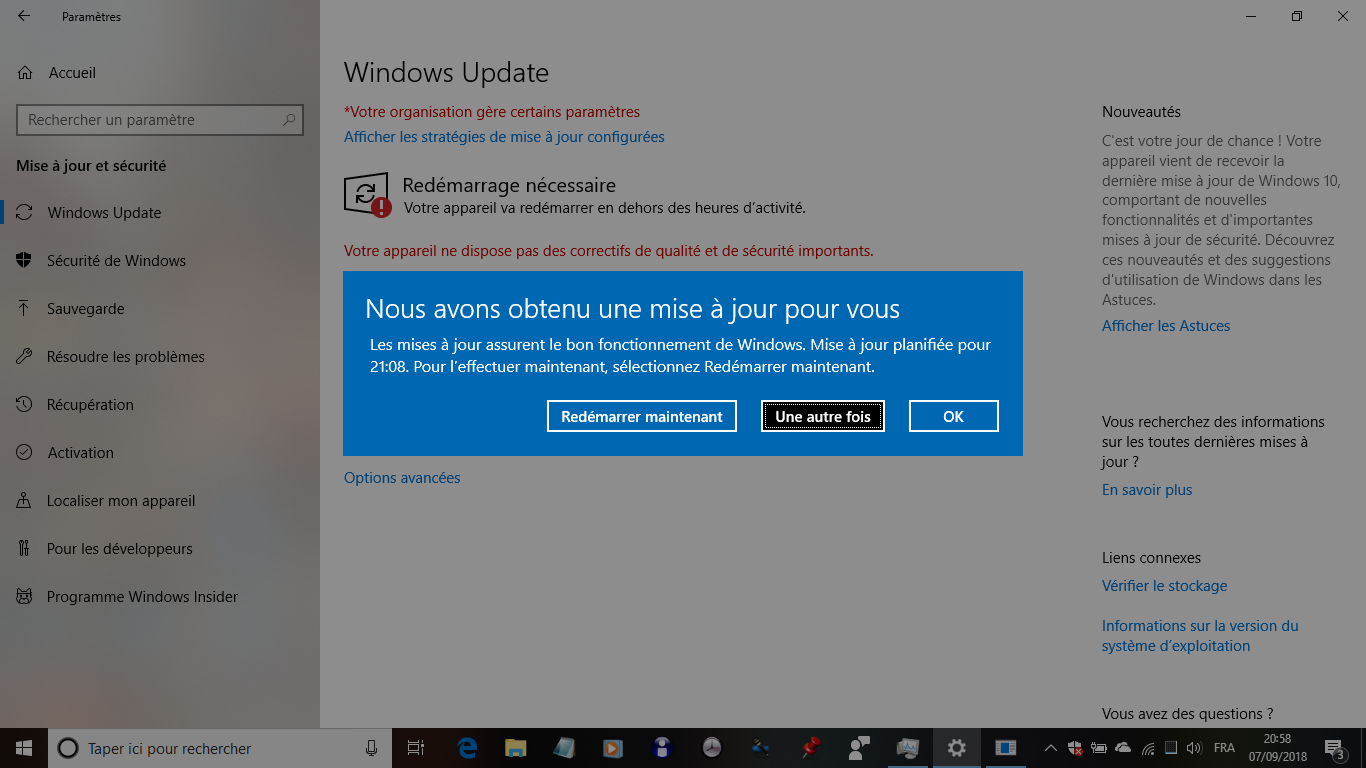
Task: Open Informations sur la version du système link
Action: coord(1200,636)
